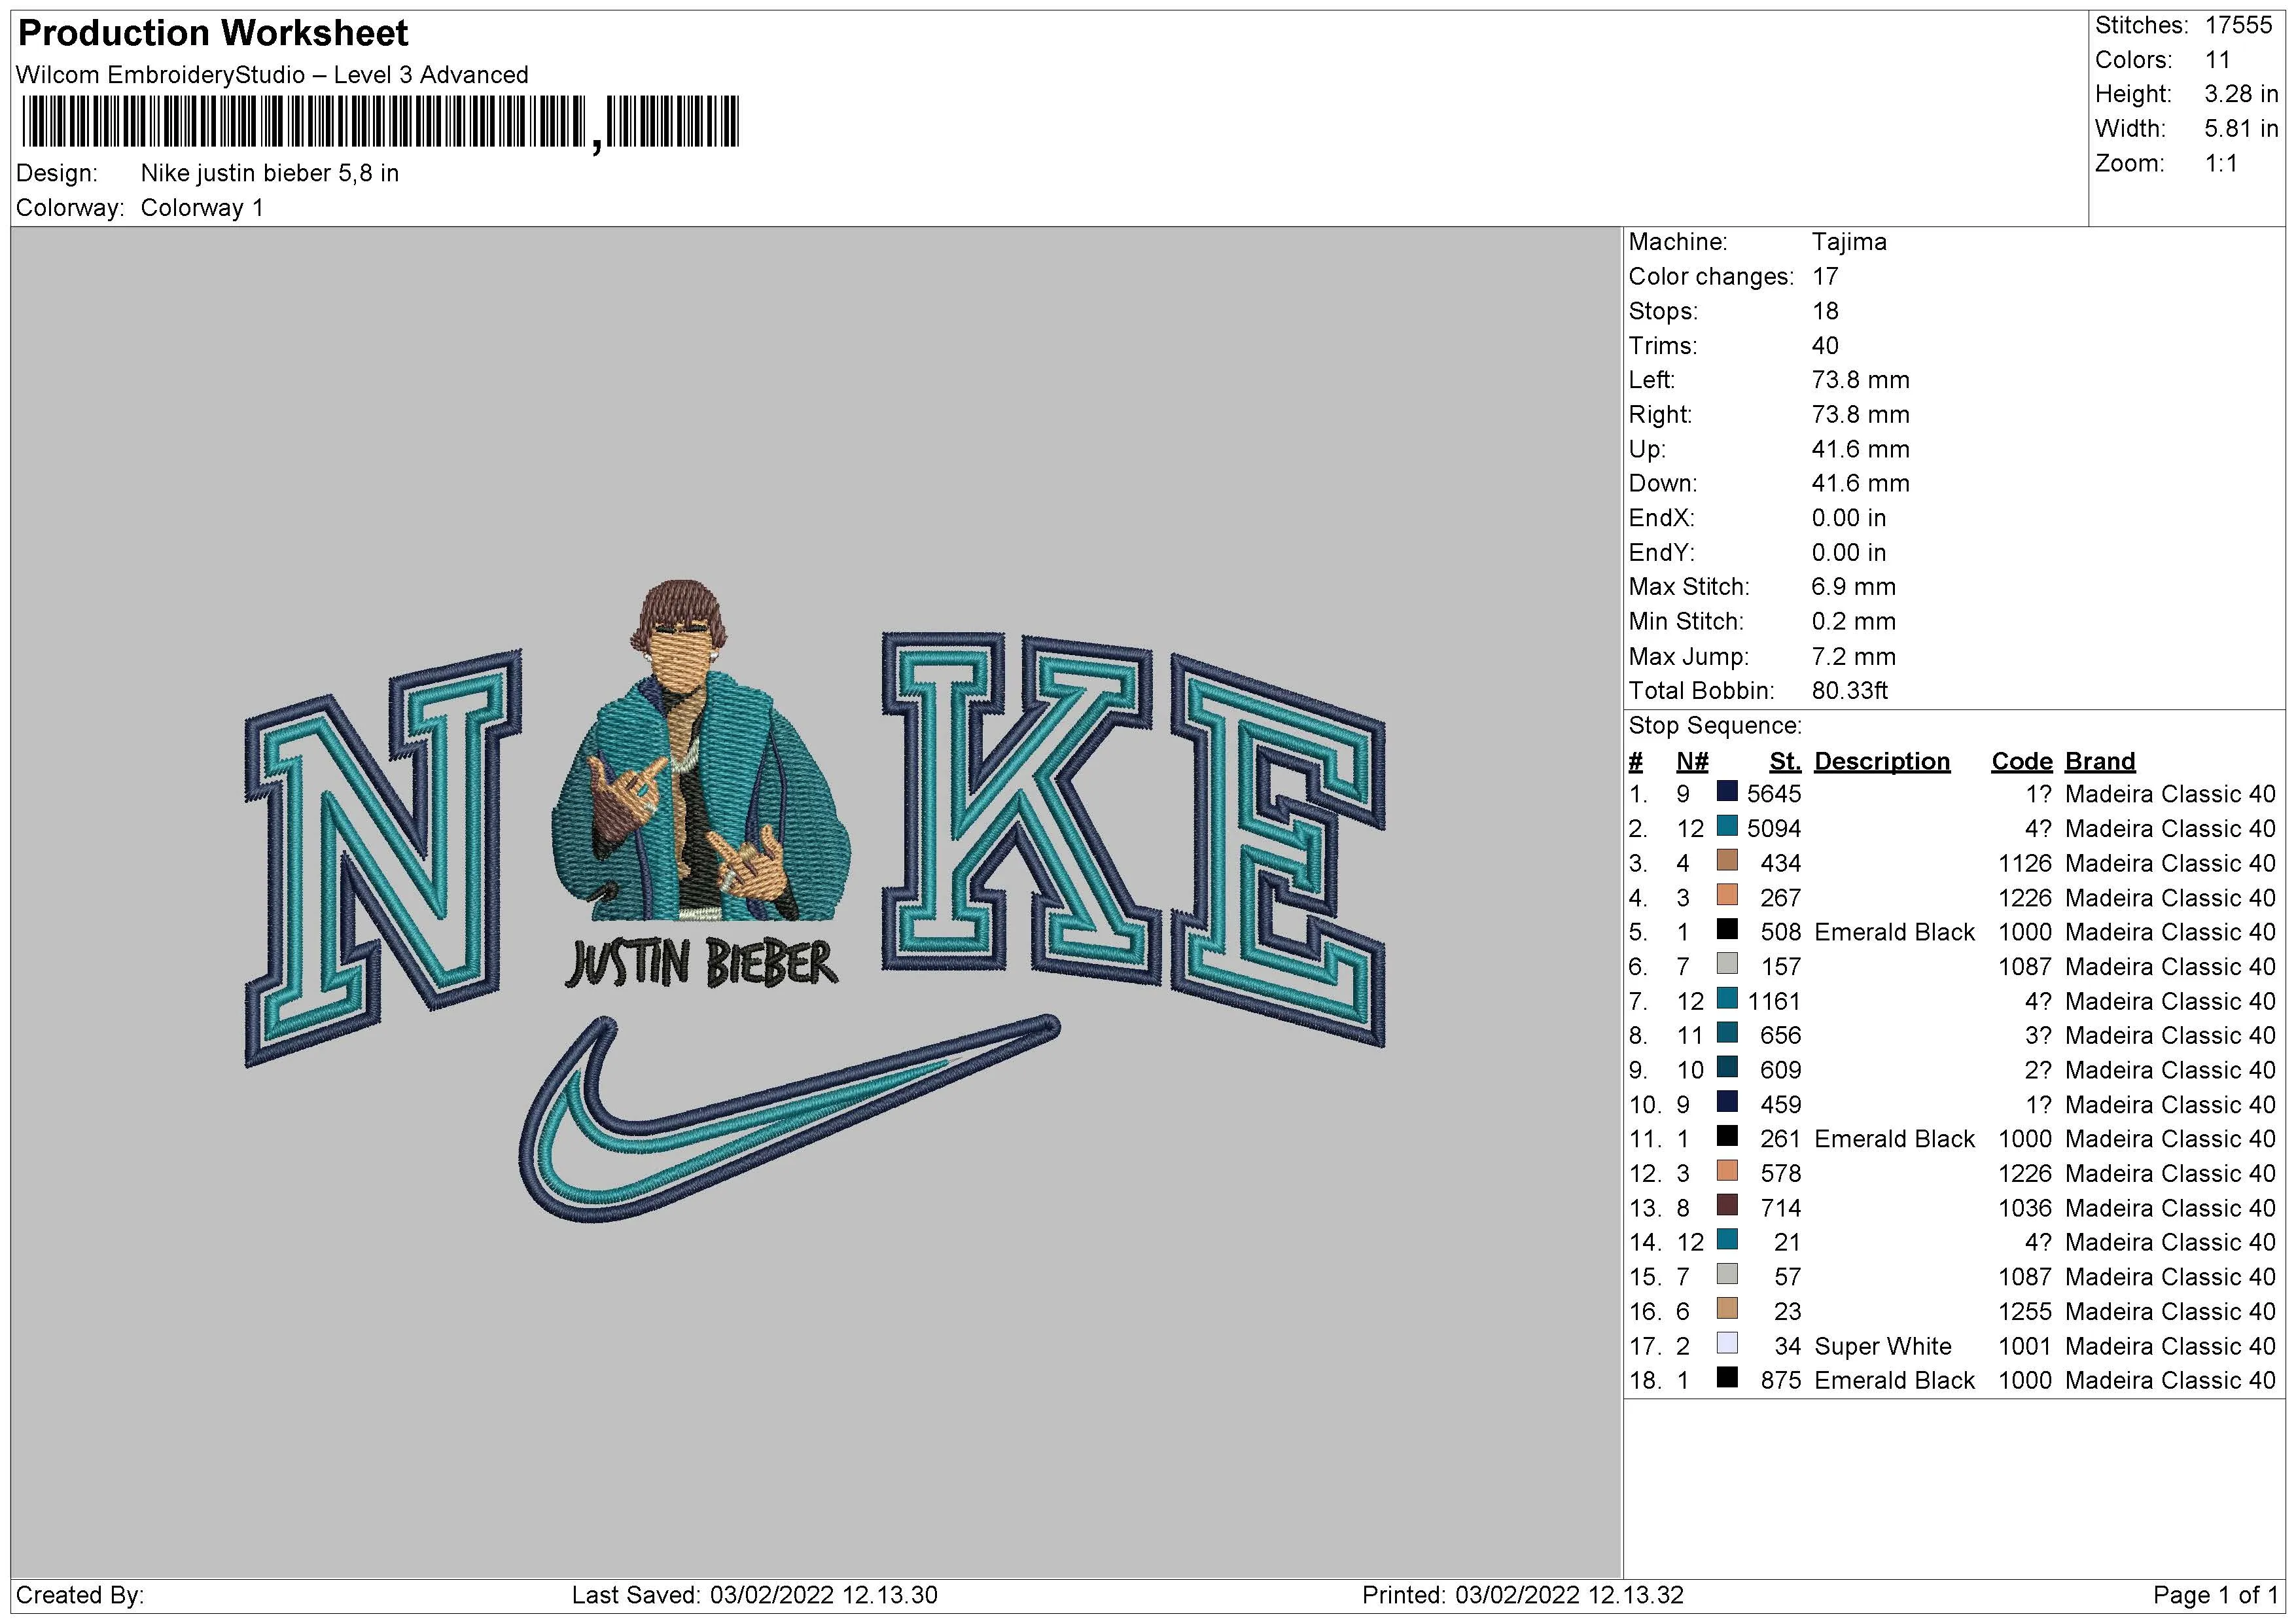Click the brown swatch in stop sequence row 13

coord(1727,1206)
